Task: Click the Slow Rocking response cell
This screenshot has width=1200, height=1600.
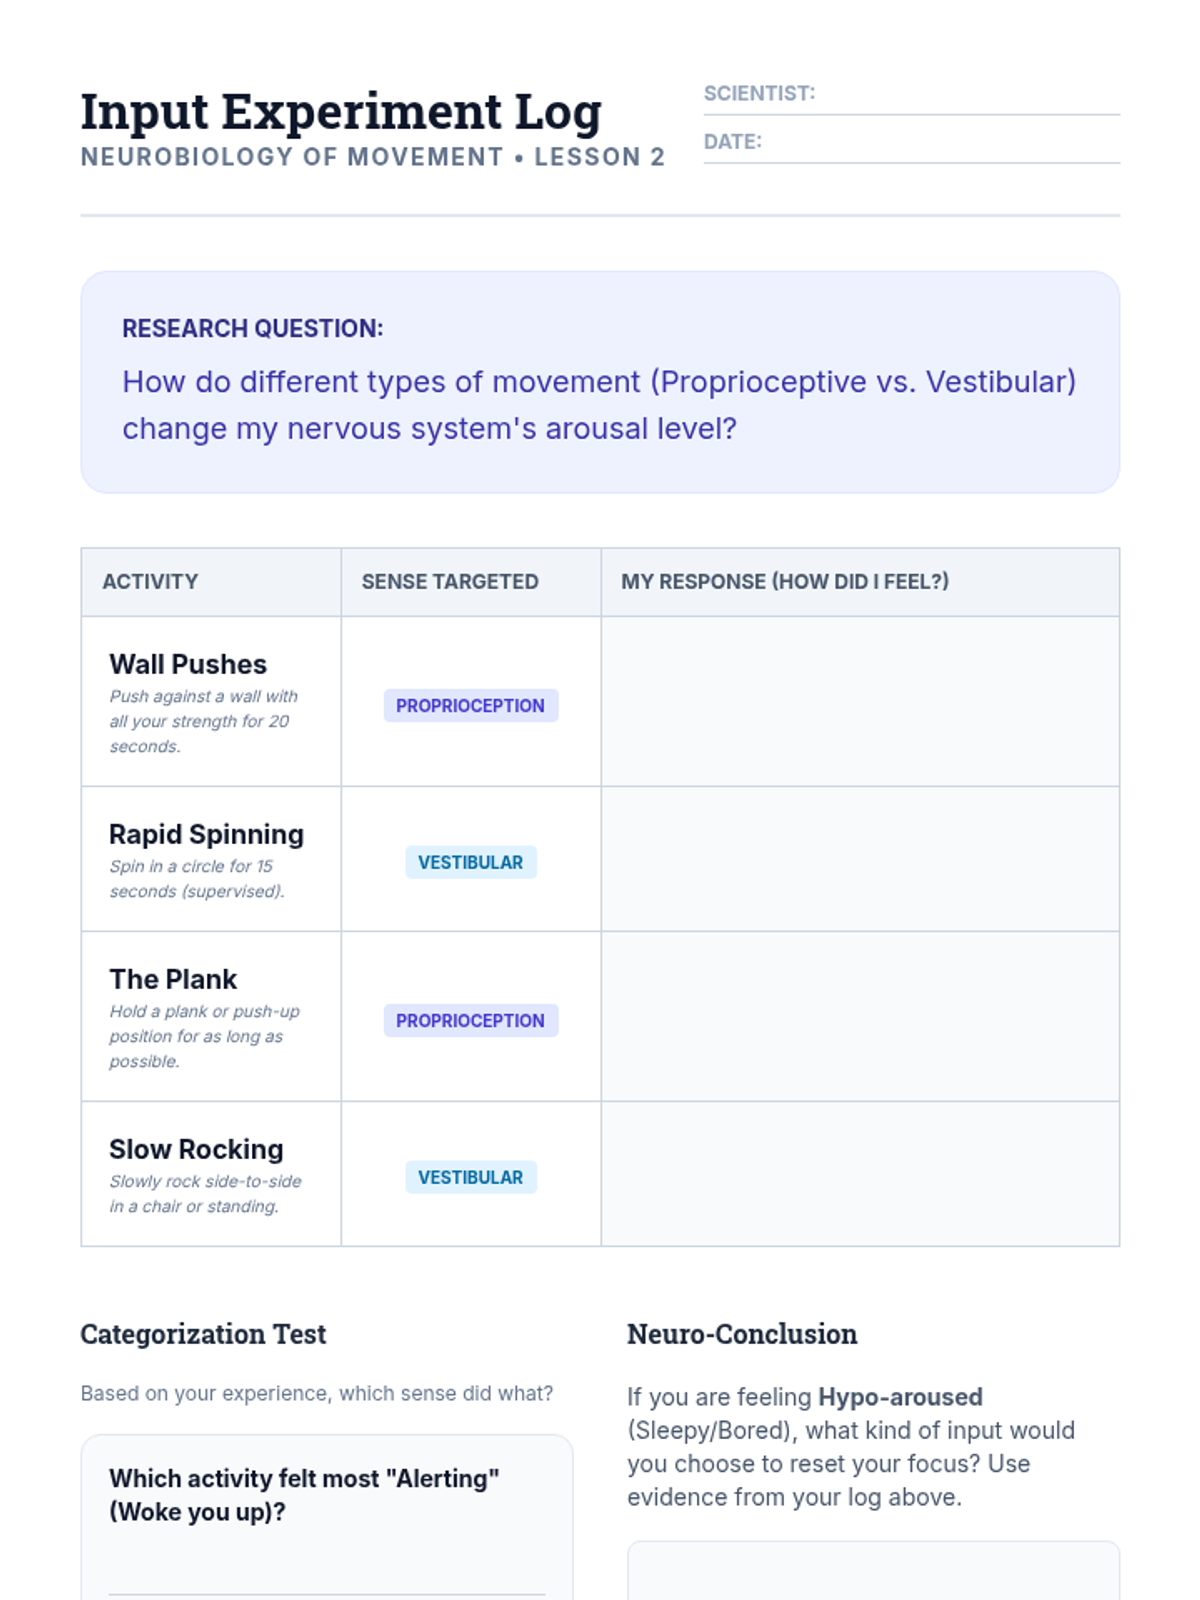Action: tap(860, 1174)
